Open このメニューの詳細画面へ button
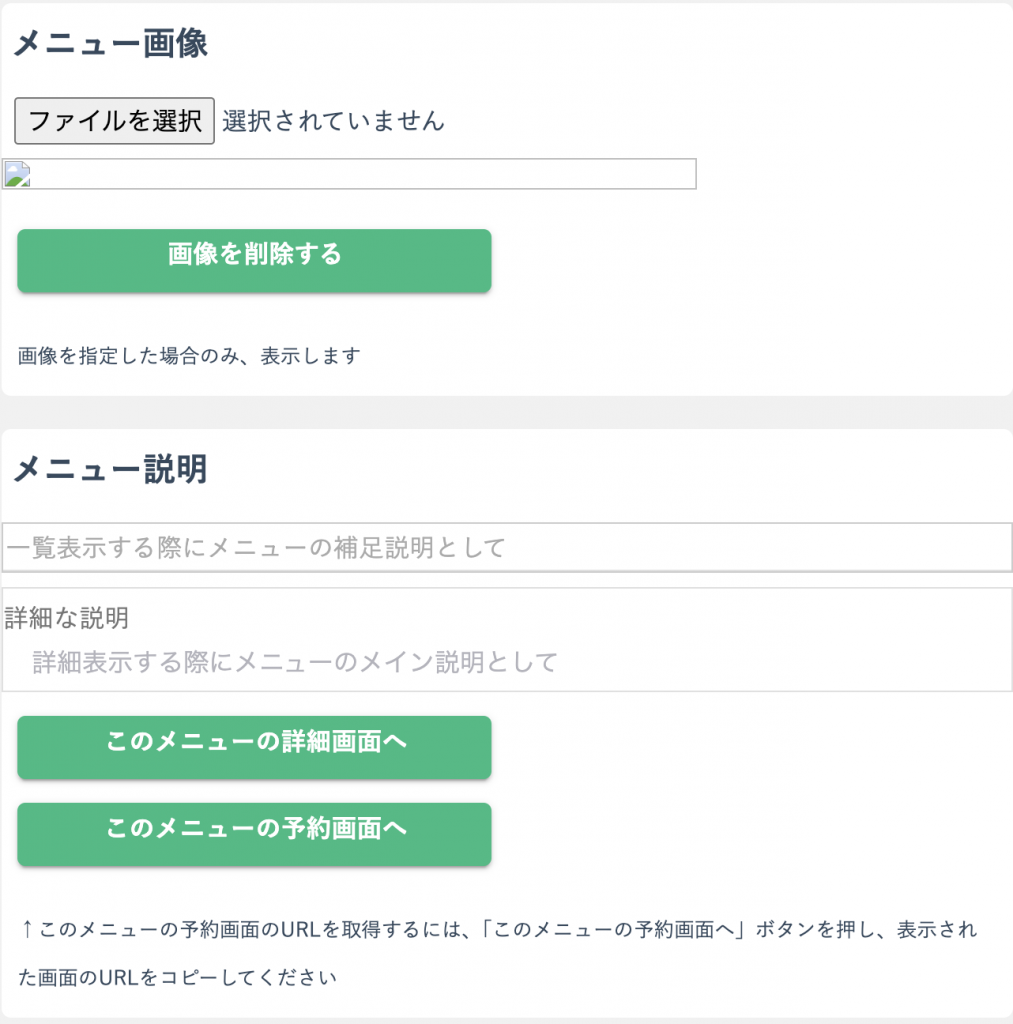 pyautogui.click(x=254, y=746)
